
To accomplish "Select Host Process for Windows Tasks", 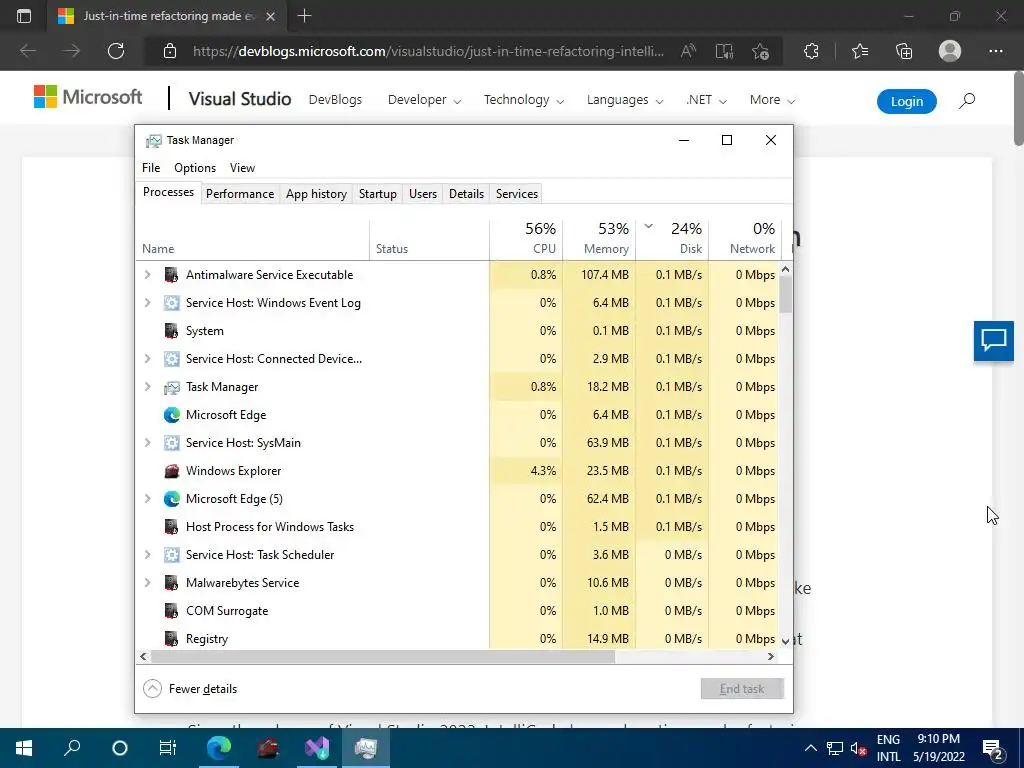I will pos(457,527).
